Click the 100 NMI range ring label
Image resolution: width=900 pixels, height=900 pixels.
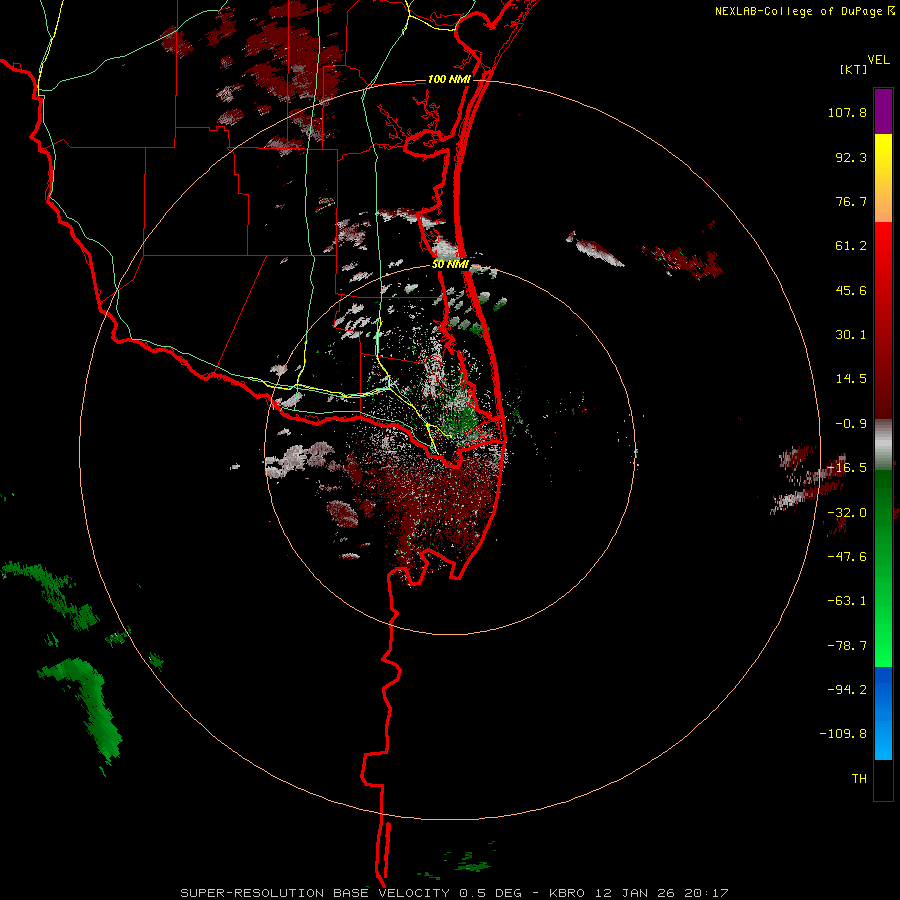pyautogui.click(x=449, y=79)
